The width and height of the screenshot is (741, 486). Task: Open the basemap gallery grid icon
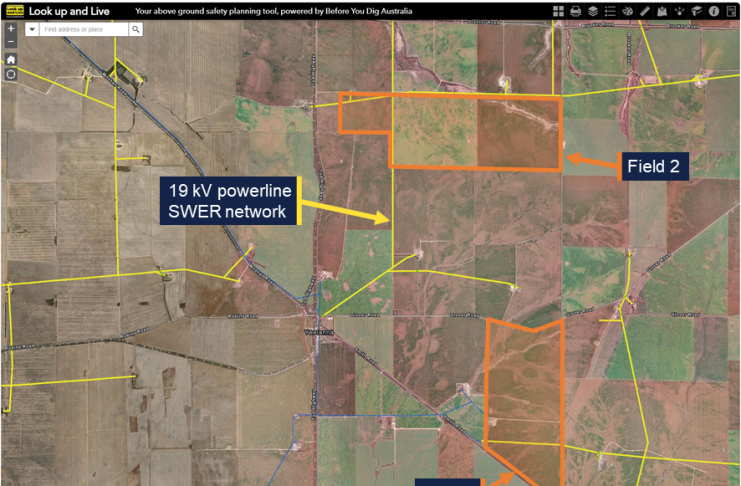(558, 11)
